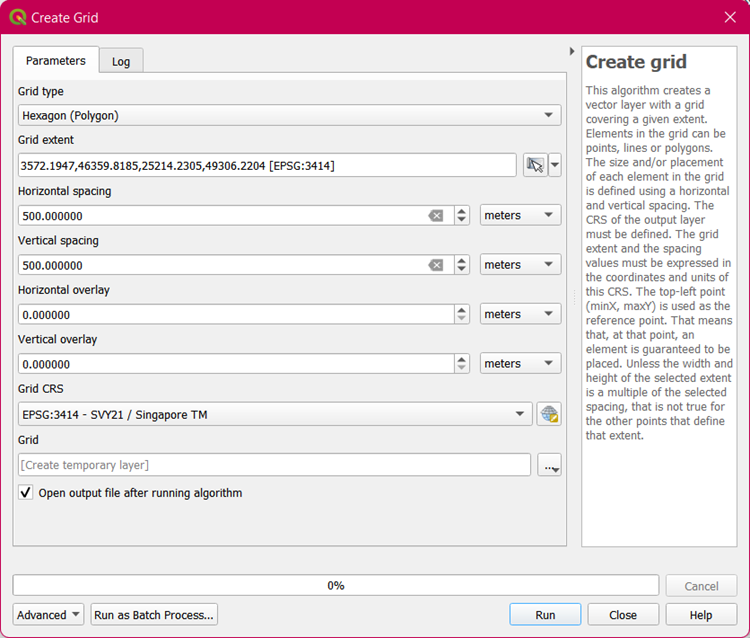Click the Grid extent input field
Screen dimensions: 750x638
(266, 165)
